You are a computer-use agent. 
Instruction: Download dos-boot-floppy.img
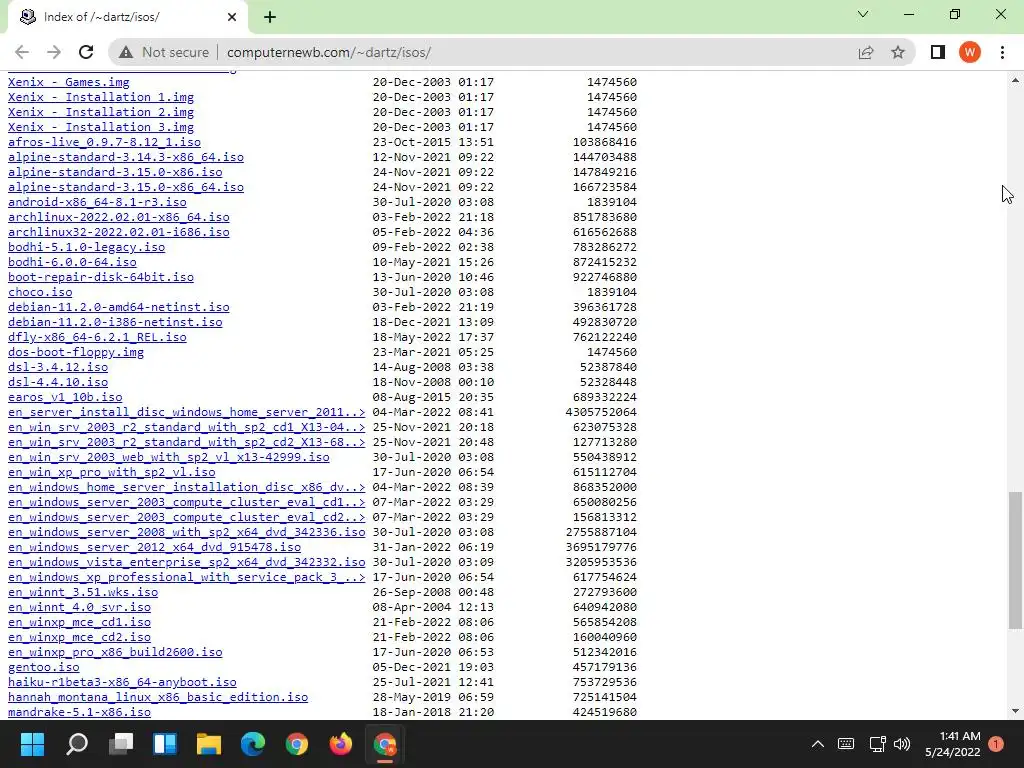click(76, 353)
